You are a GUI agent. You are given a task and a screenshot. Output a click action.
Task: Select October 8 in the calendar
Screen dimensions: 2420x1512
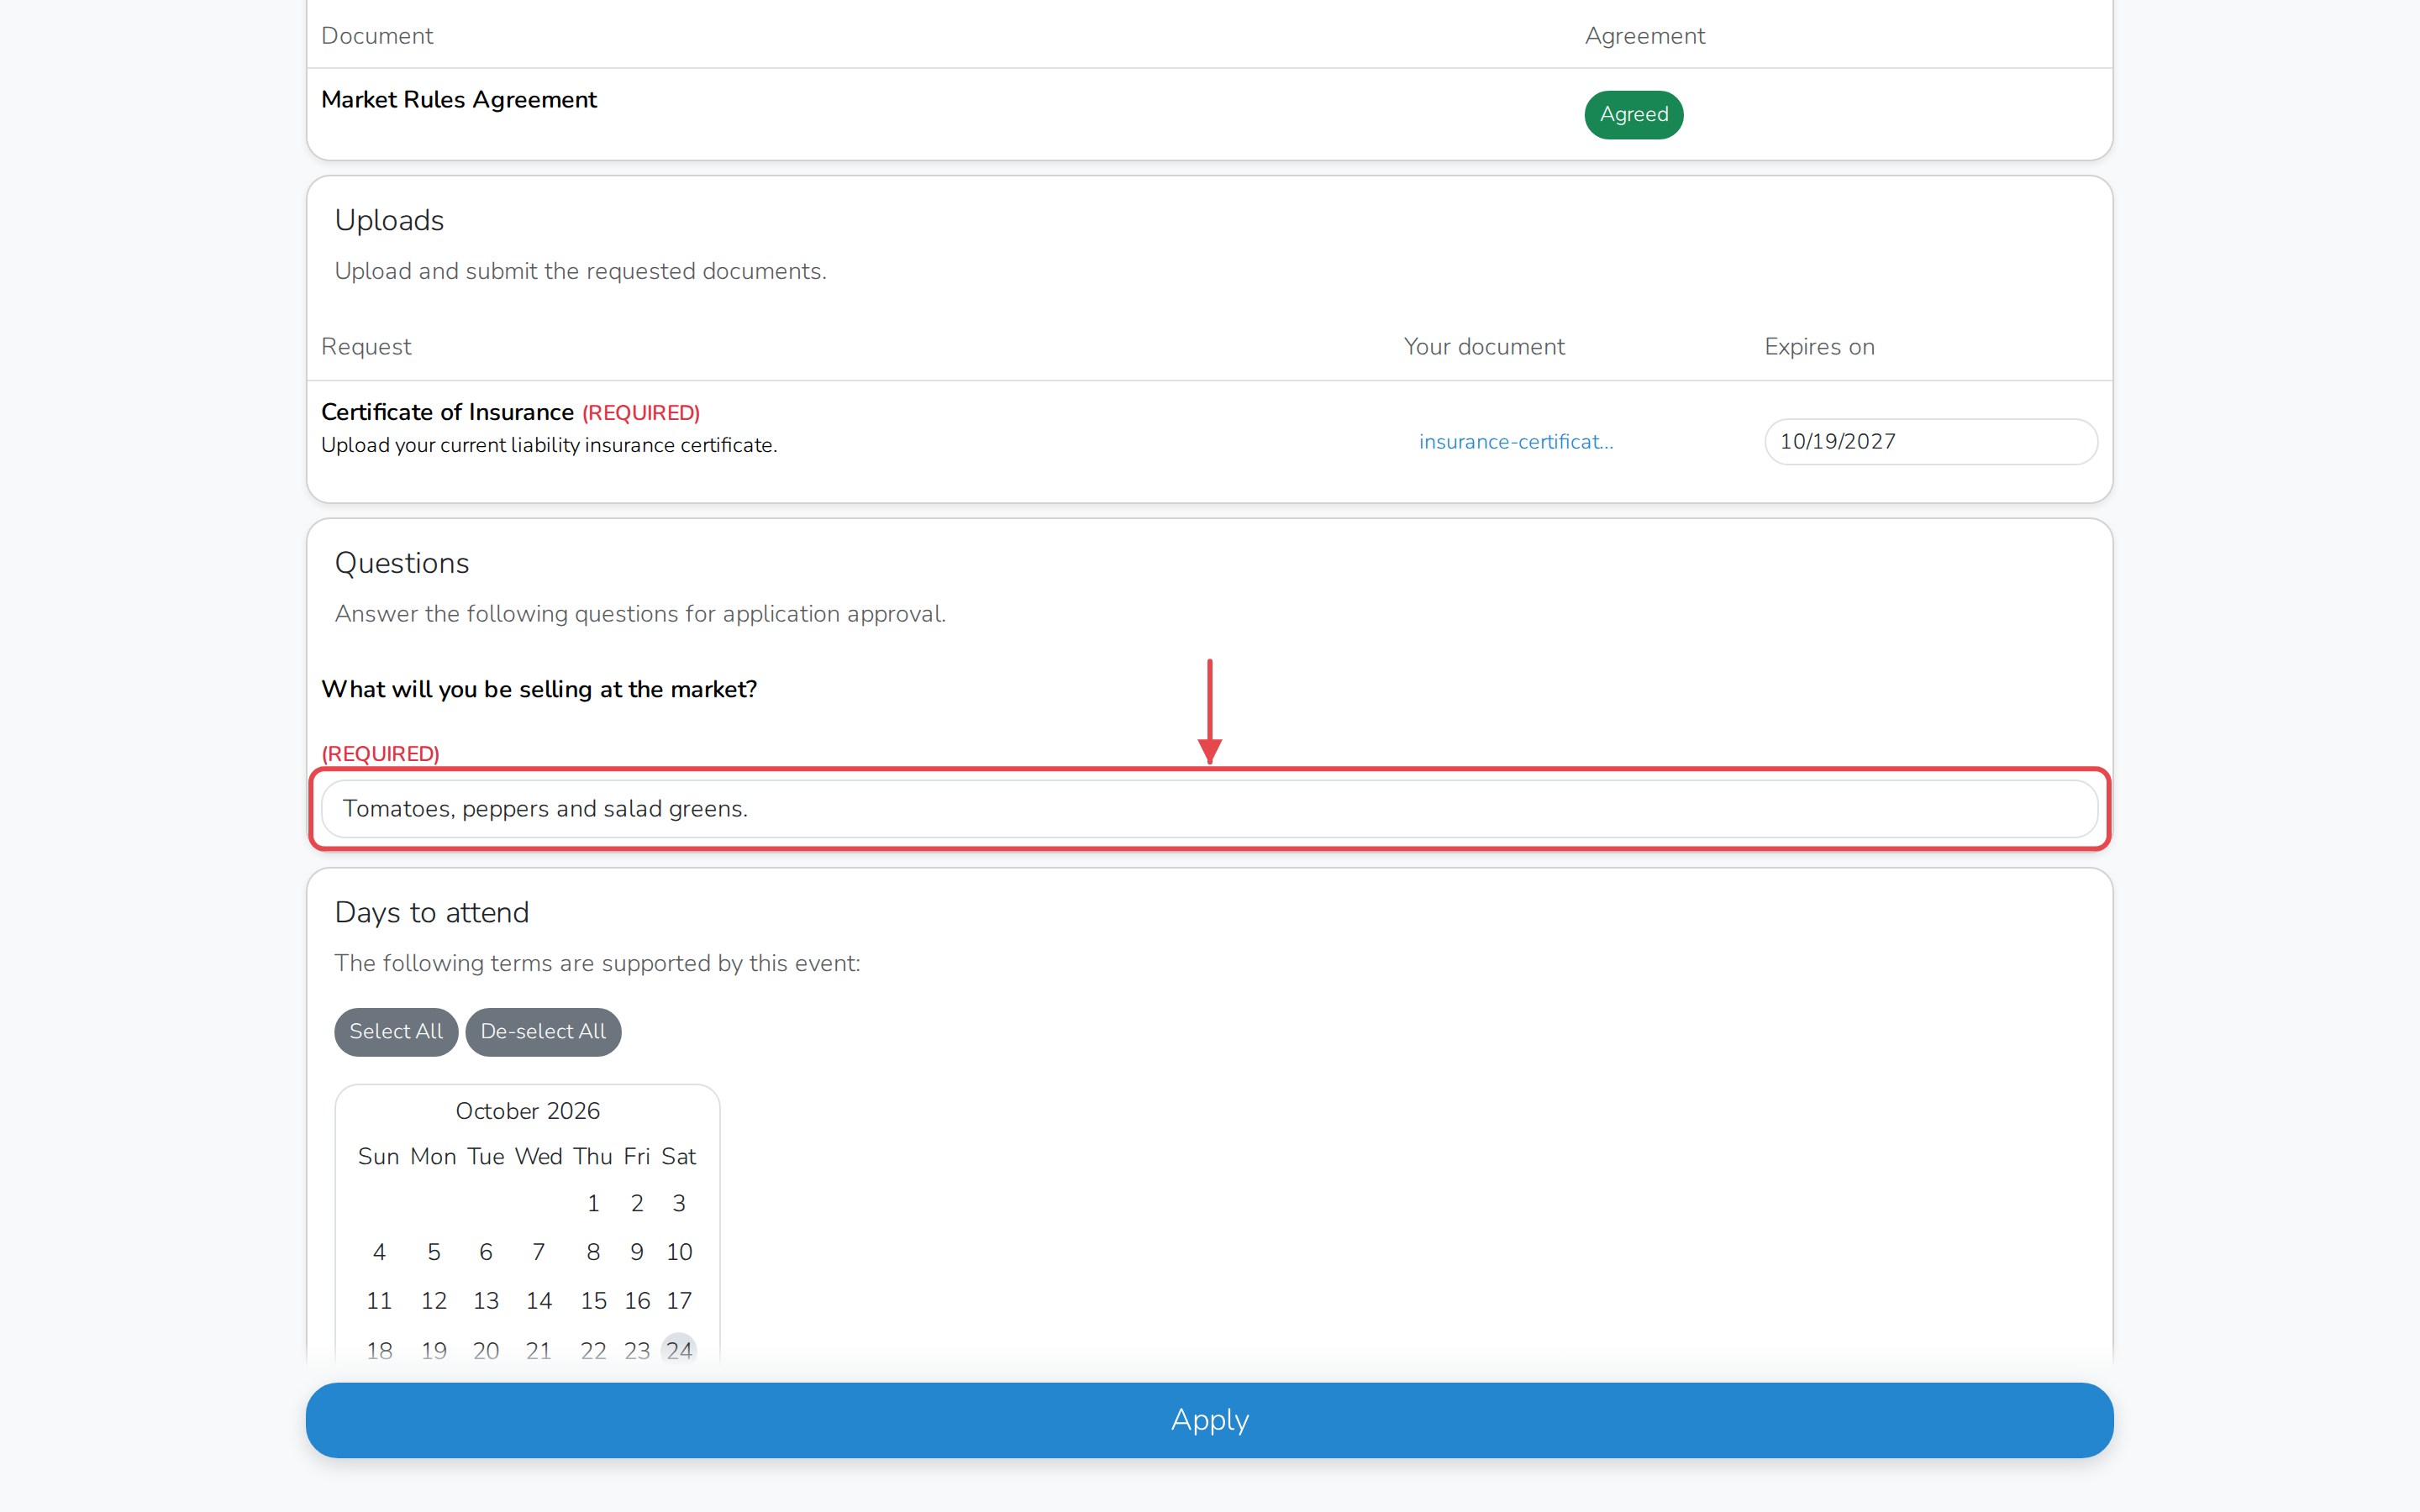(593, 1252)
